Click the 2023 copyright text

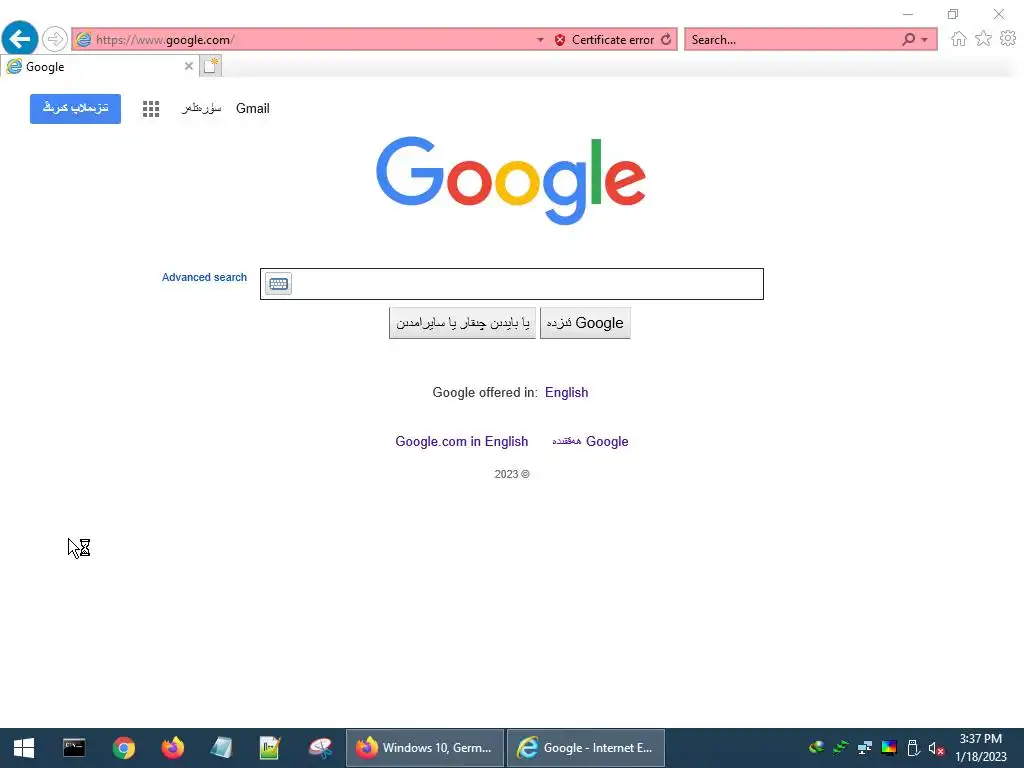pos(512,474)
